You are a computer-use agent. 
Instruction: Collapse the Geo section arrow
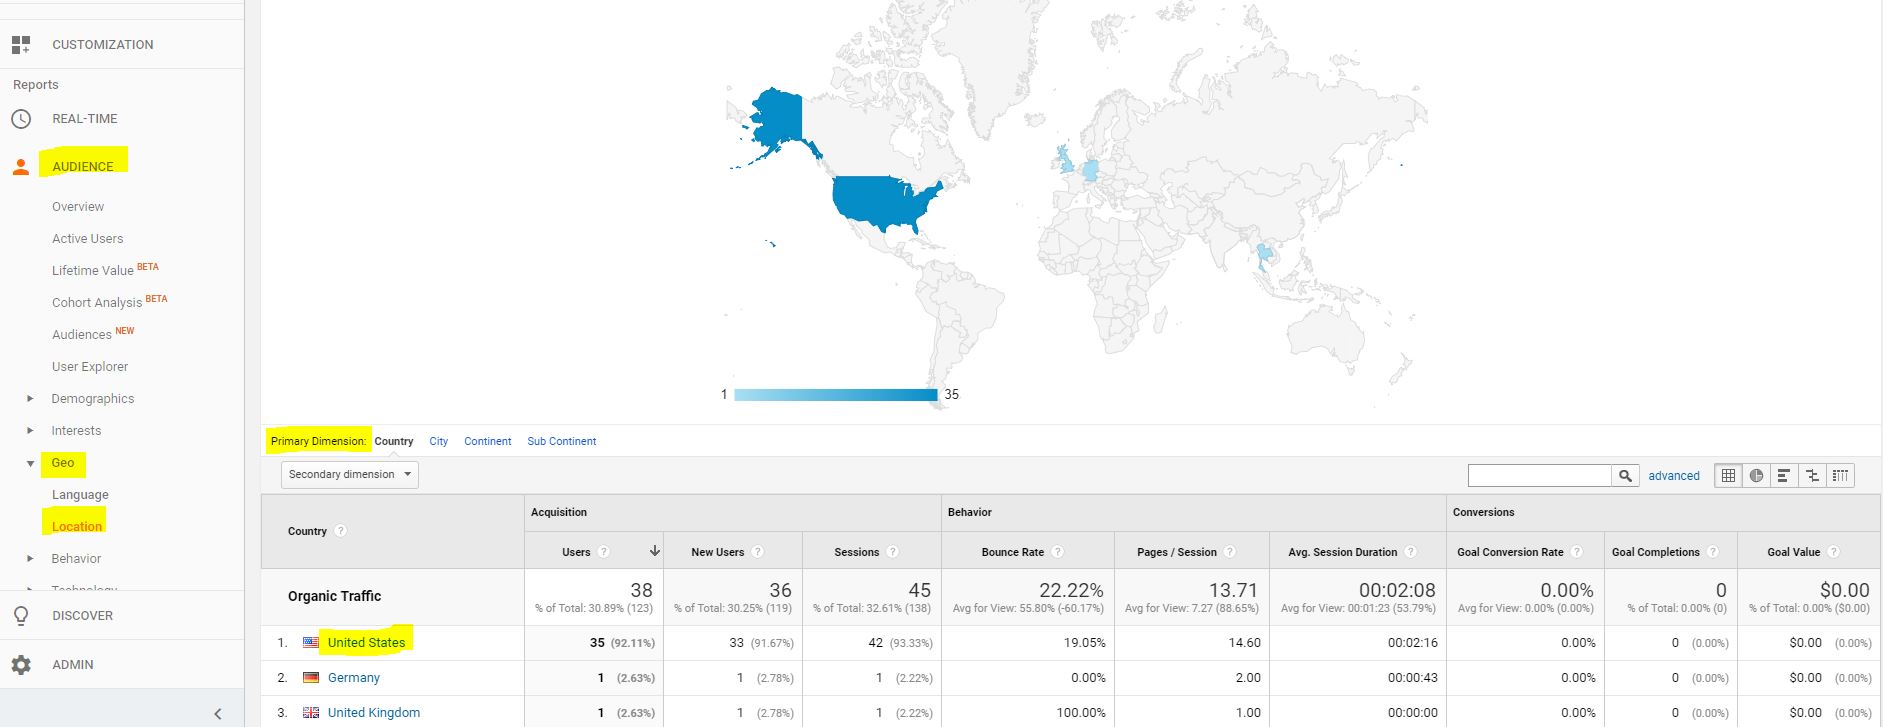coord(30,463)
